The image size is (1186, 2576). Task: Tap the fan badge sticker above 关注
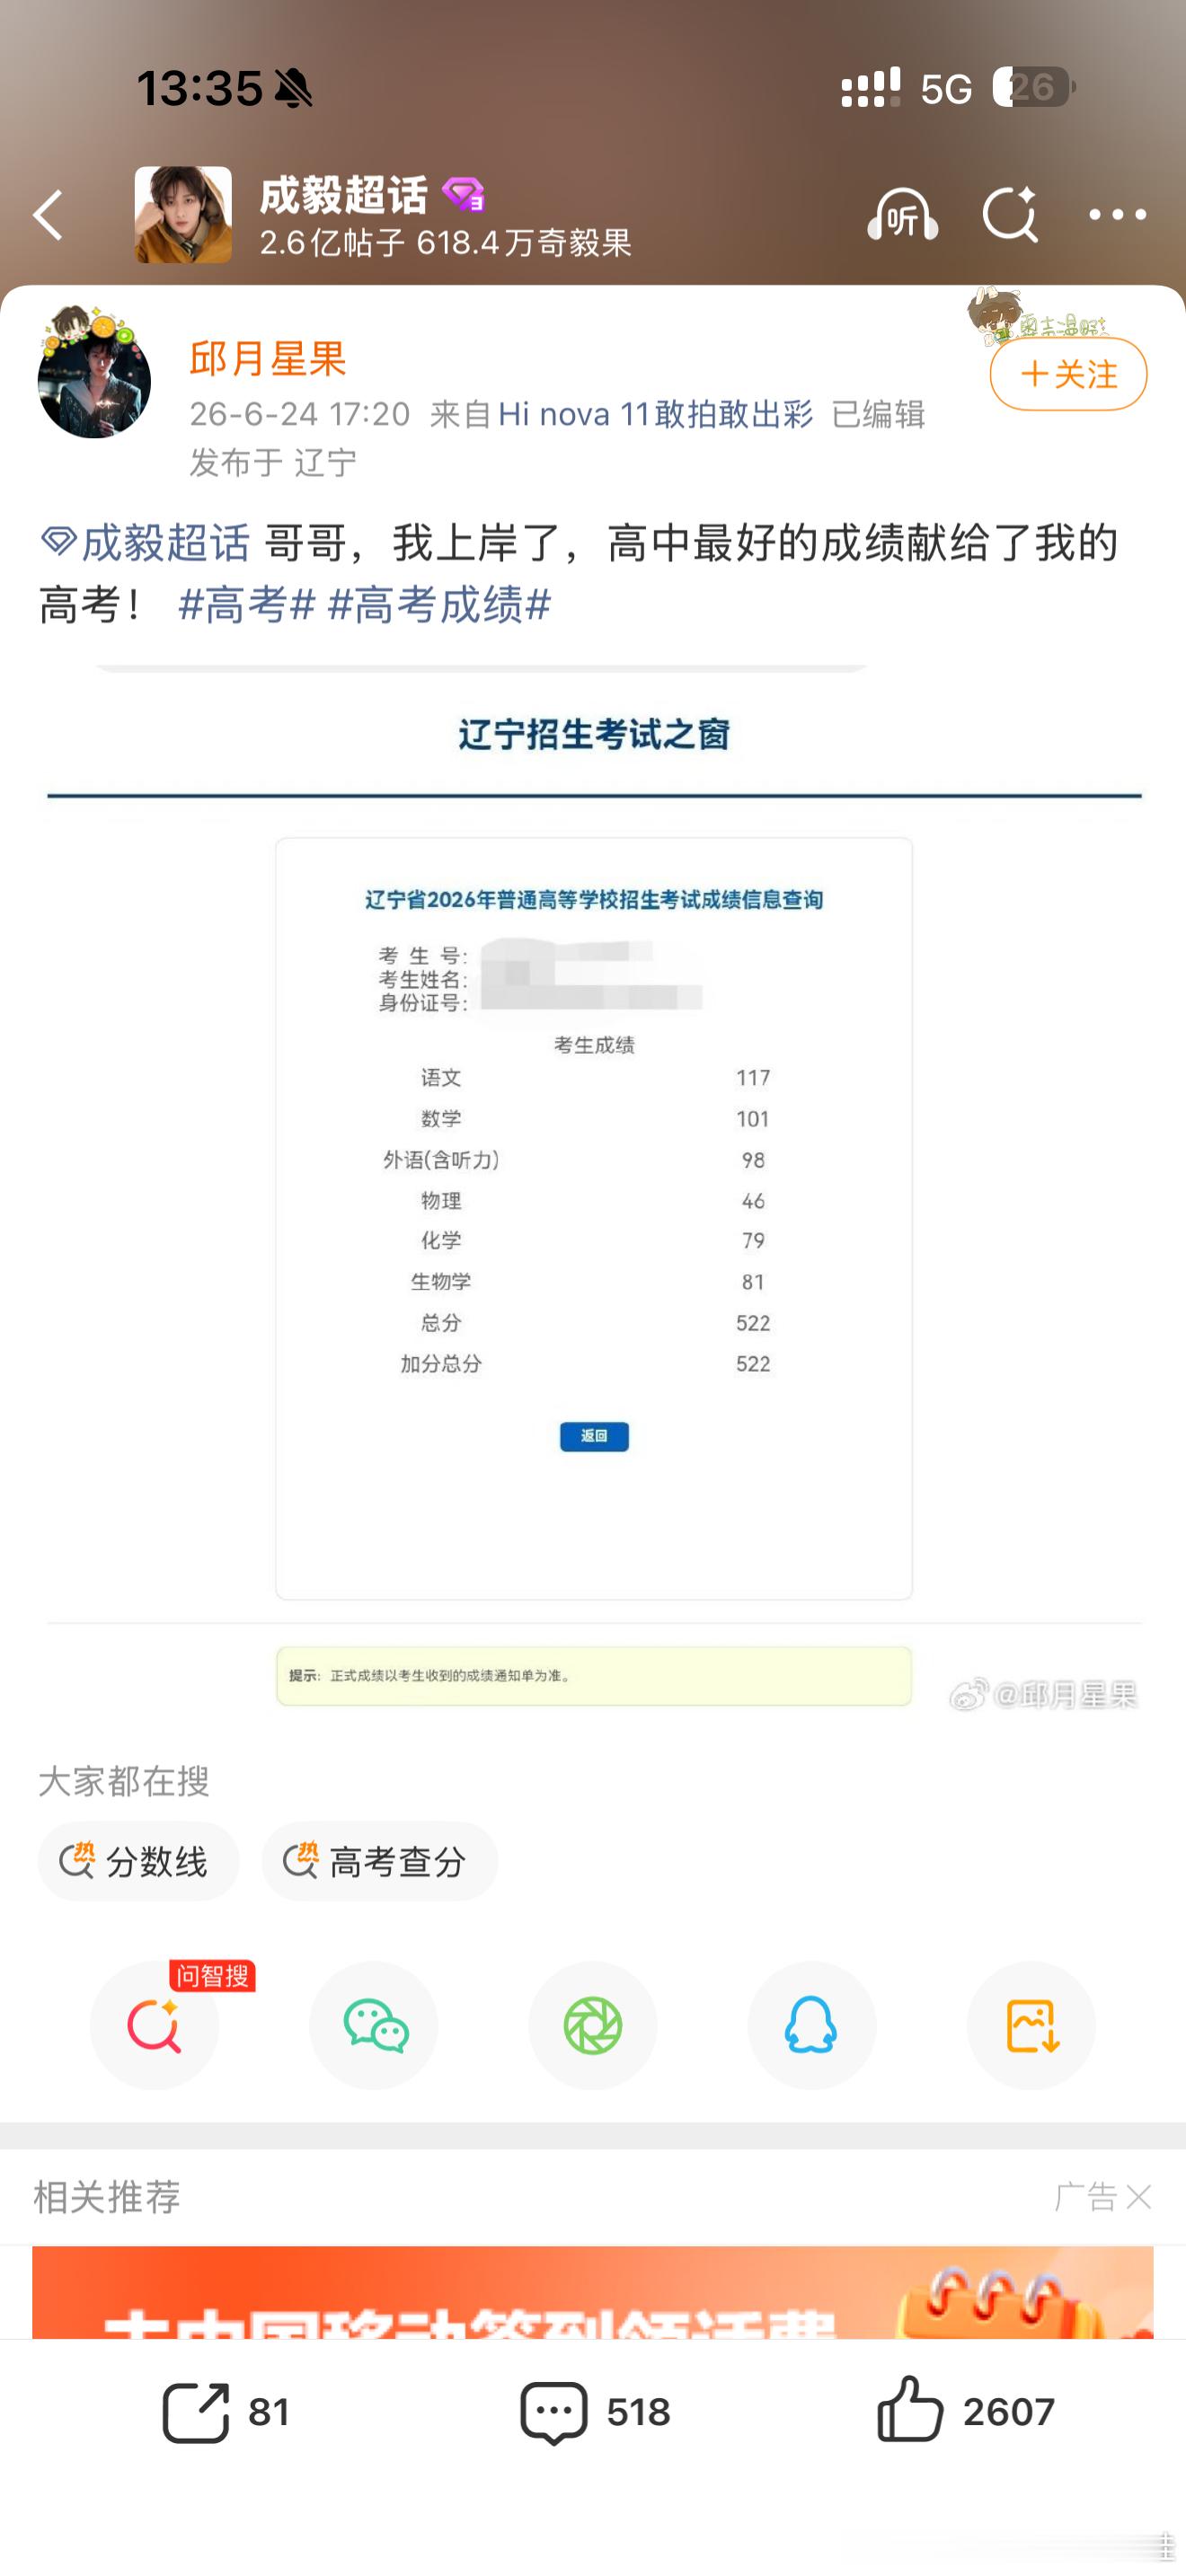pos(1036,316)
